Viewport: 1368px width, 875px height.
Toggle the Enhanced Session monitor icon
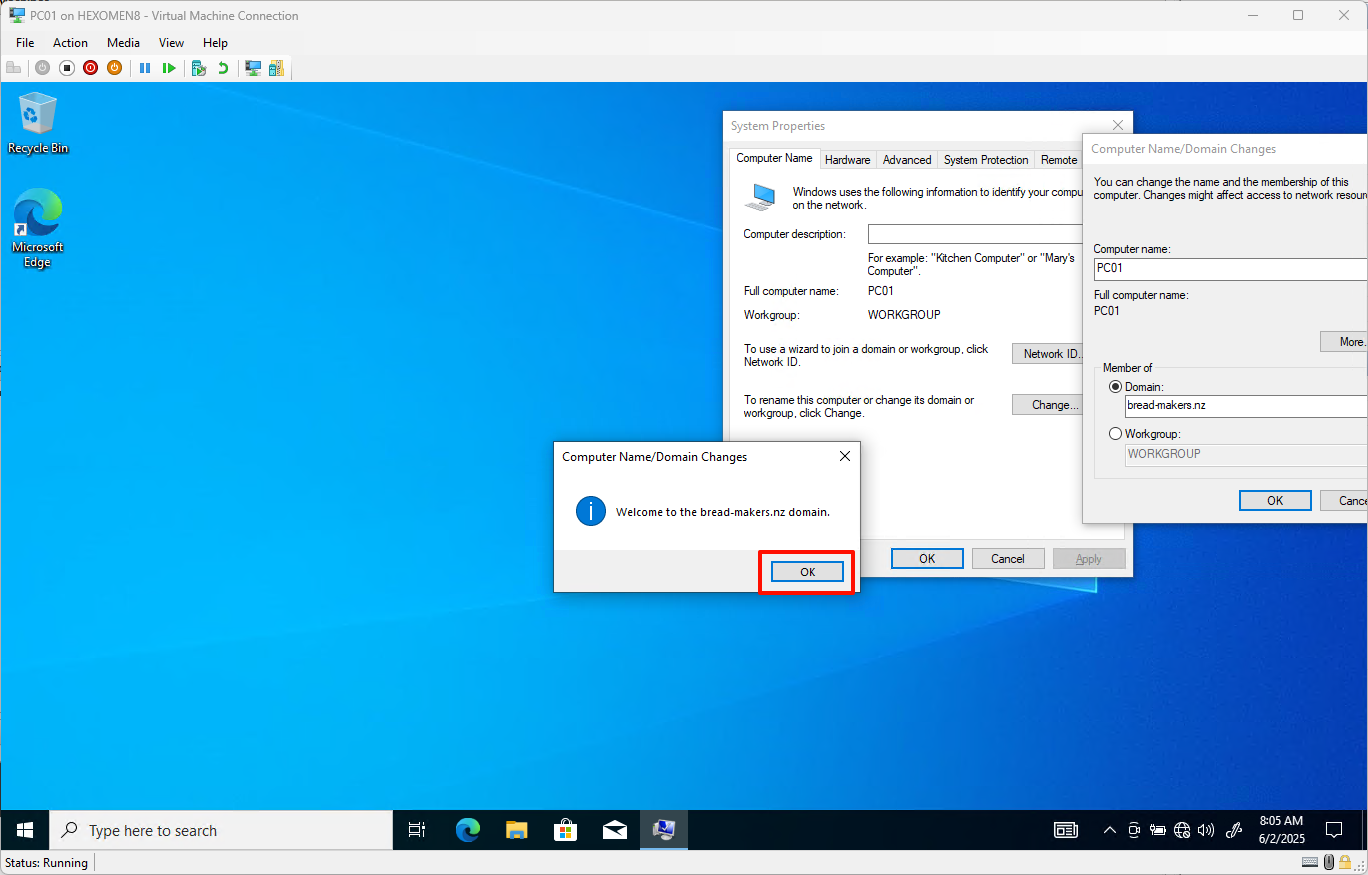(x=253, y=68)
